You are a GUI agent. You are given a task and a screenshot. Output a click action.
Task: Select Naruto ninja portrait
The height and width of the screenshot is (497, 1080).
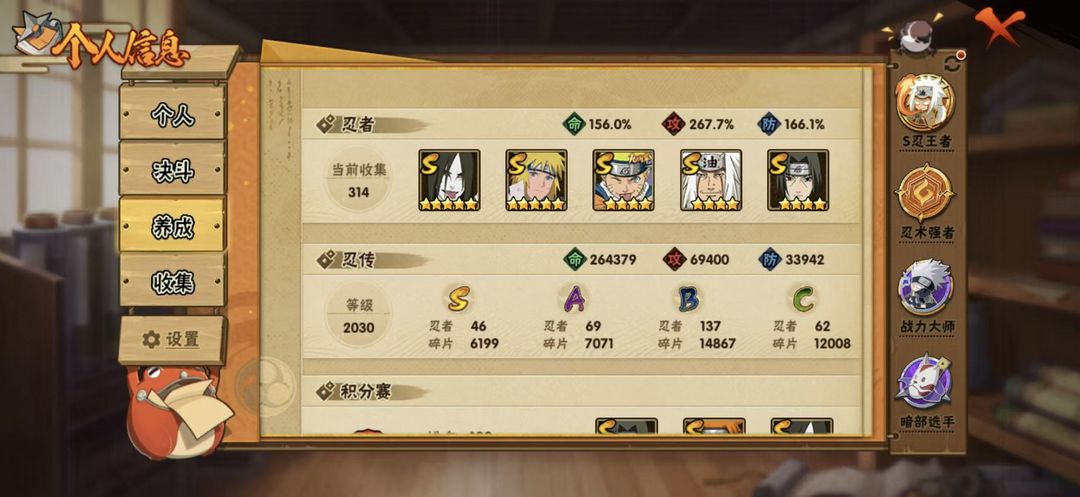pyautogui.click(x=624, y=180)
